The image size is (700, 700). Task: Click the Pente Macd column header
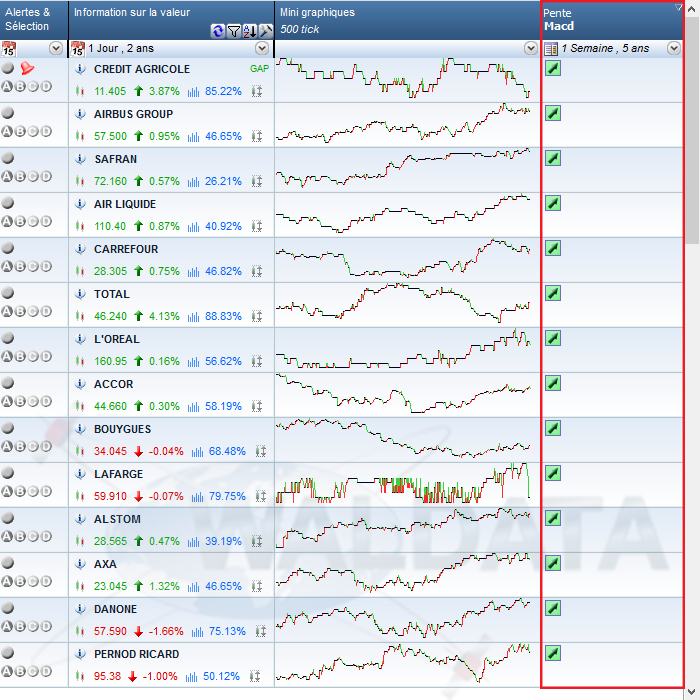[x=612, y=20]
